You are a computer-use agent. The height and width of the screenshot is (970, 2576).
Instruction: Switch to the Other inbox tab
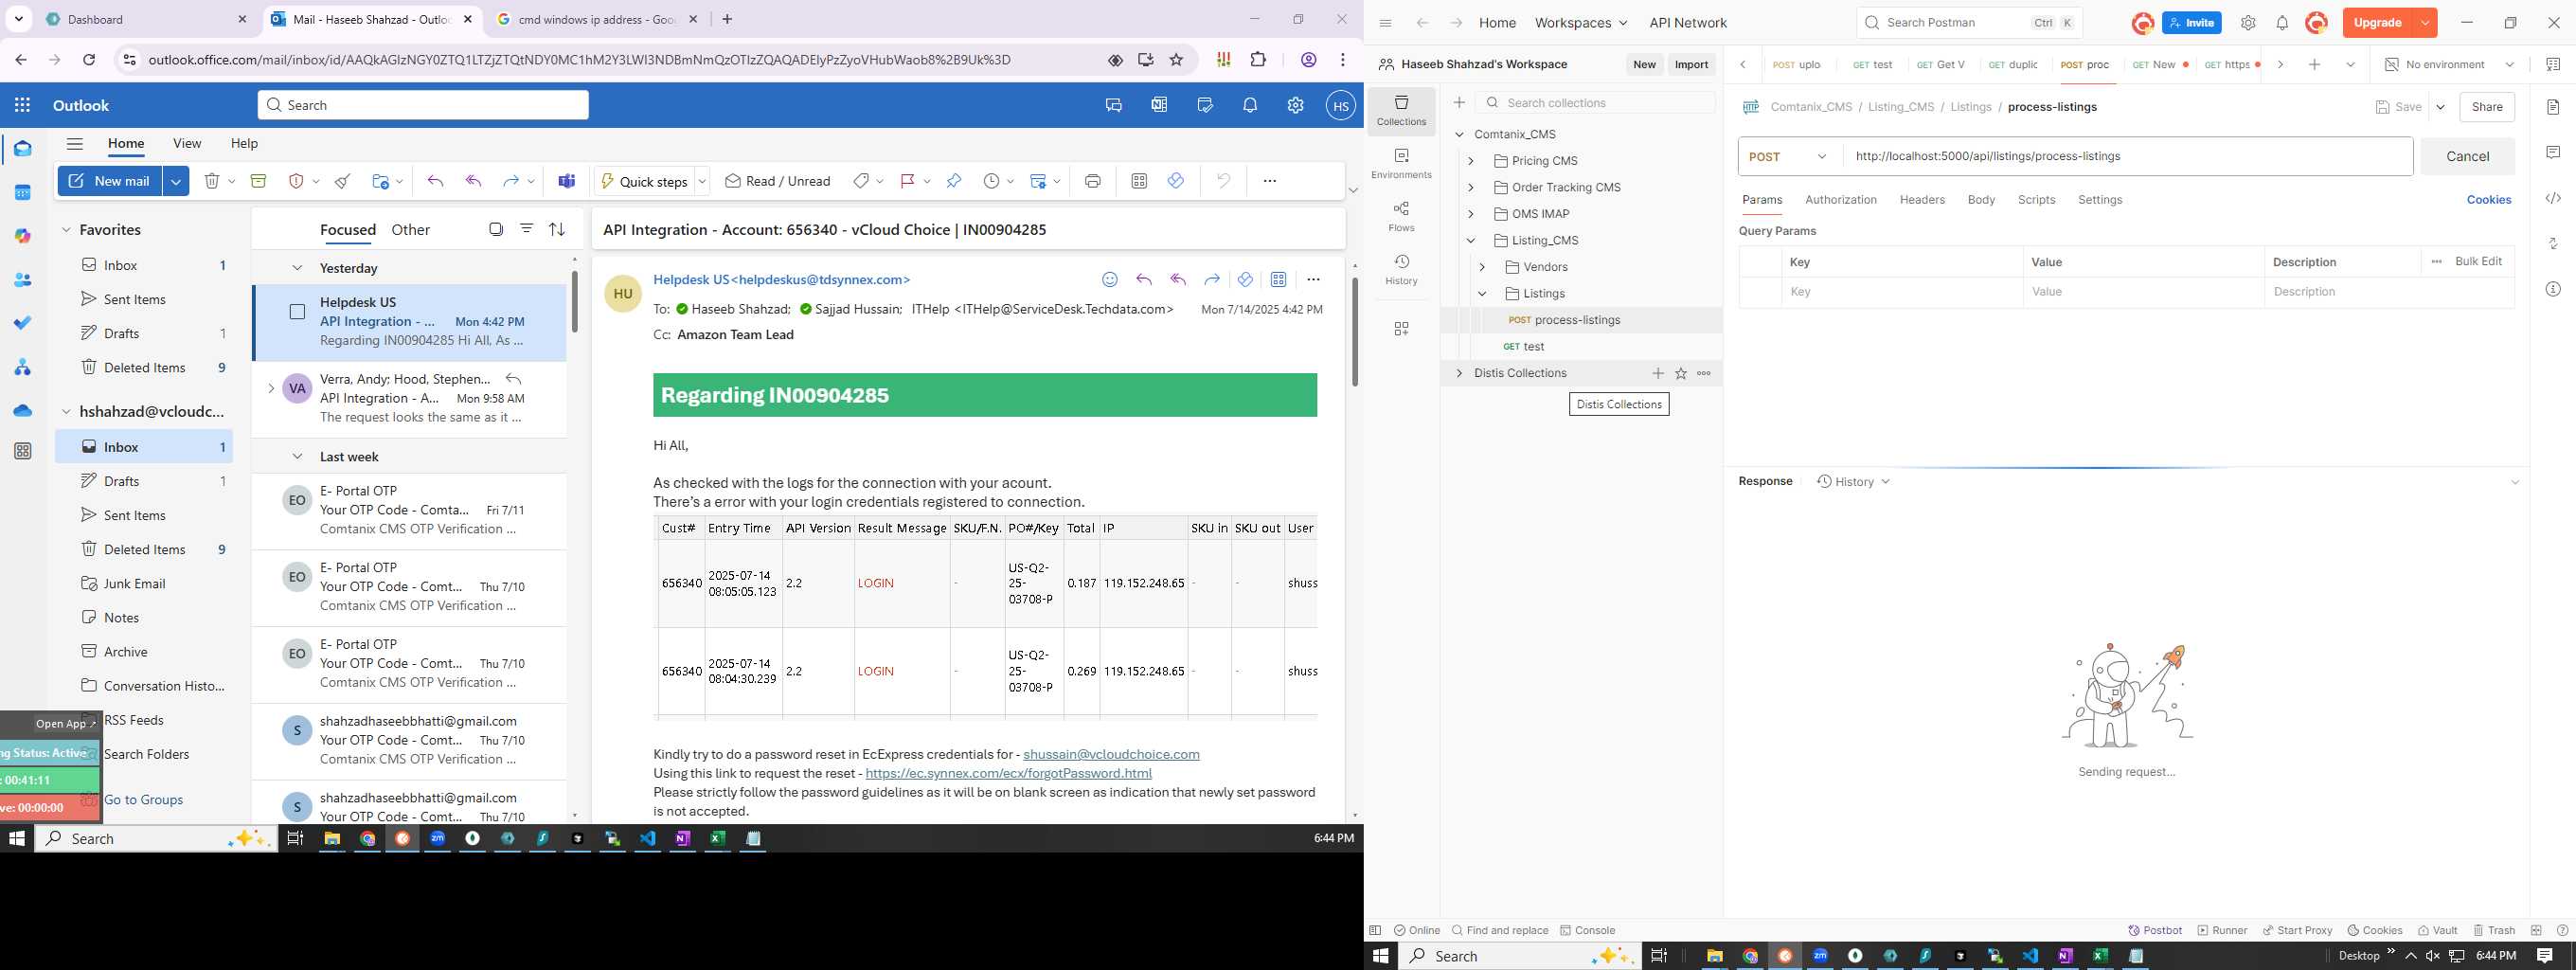[410, 229]
